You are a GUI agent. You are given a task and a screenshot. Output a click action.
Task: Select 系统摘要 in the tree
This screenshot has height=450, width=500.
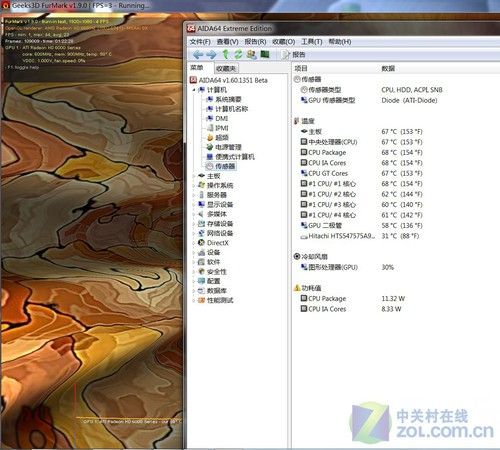pos(224,99)
